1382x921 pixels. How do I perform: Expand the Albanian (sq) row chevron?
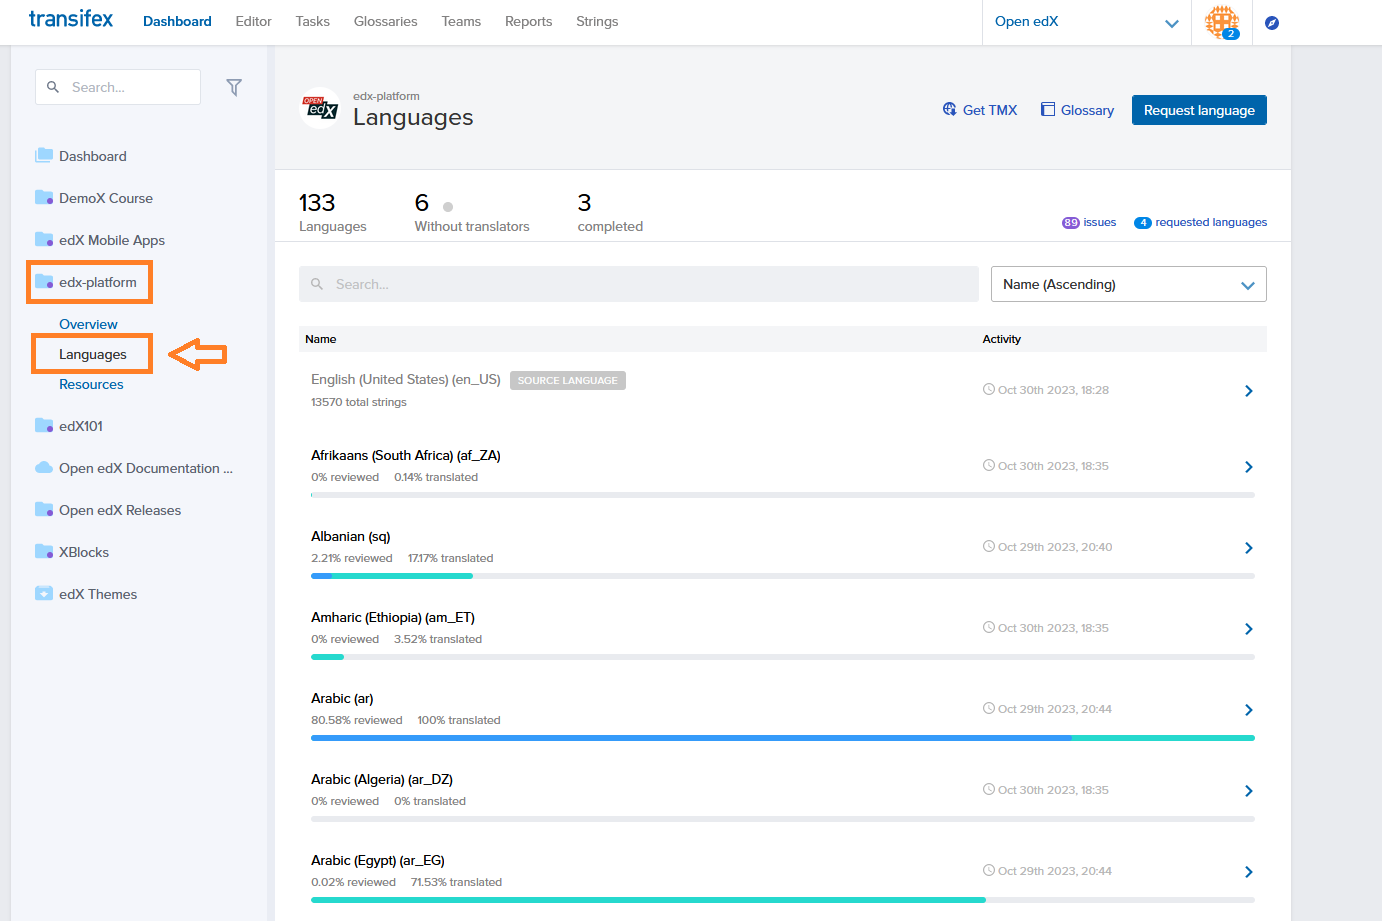1248,548
